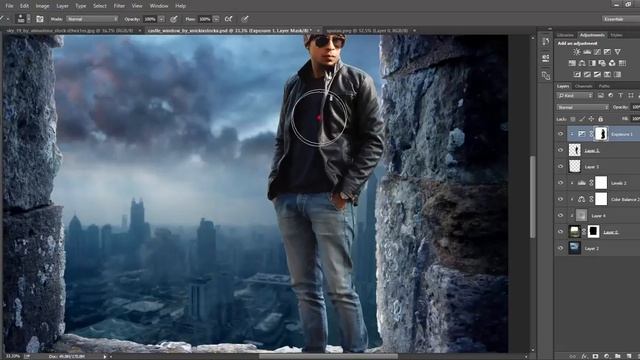Add an Exposure adjustment from Adjustments panel

click(607, 52)
